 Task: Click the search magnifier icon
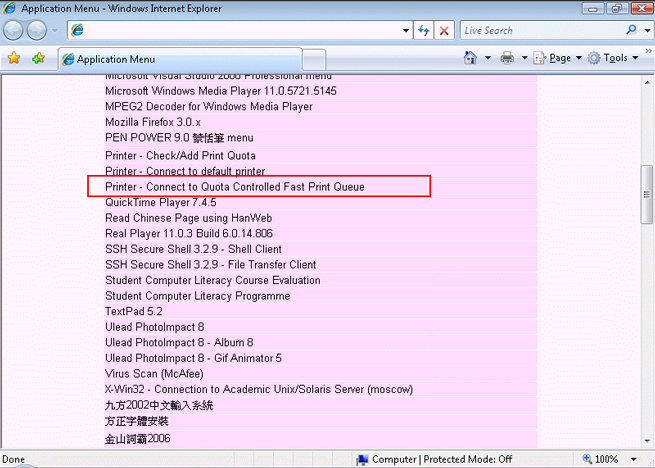point(631,30)
